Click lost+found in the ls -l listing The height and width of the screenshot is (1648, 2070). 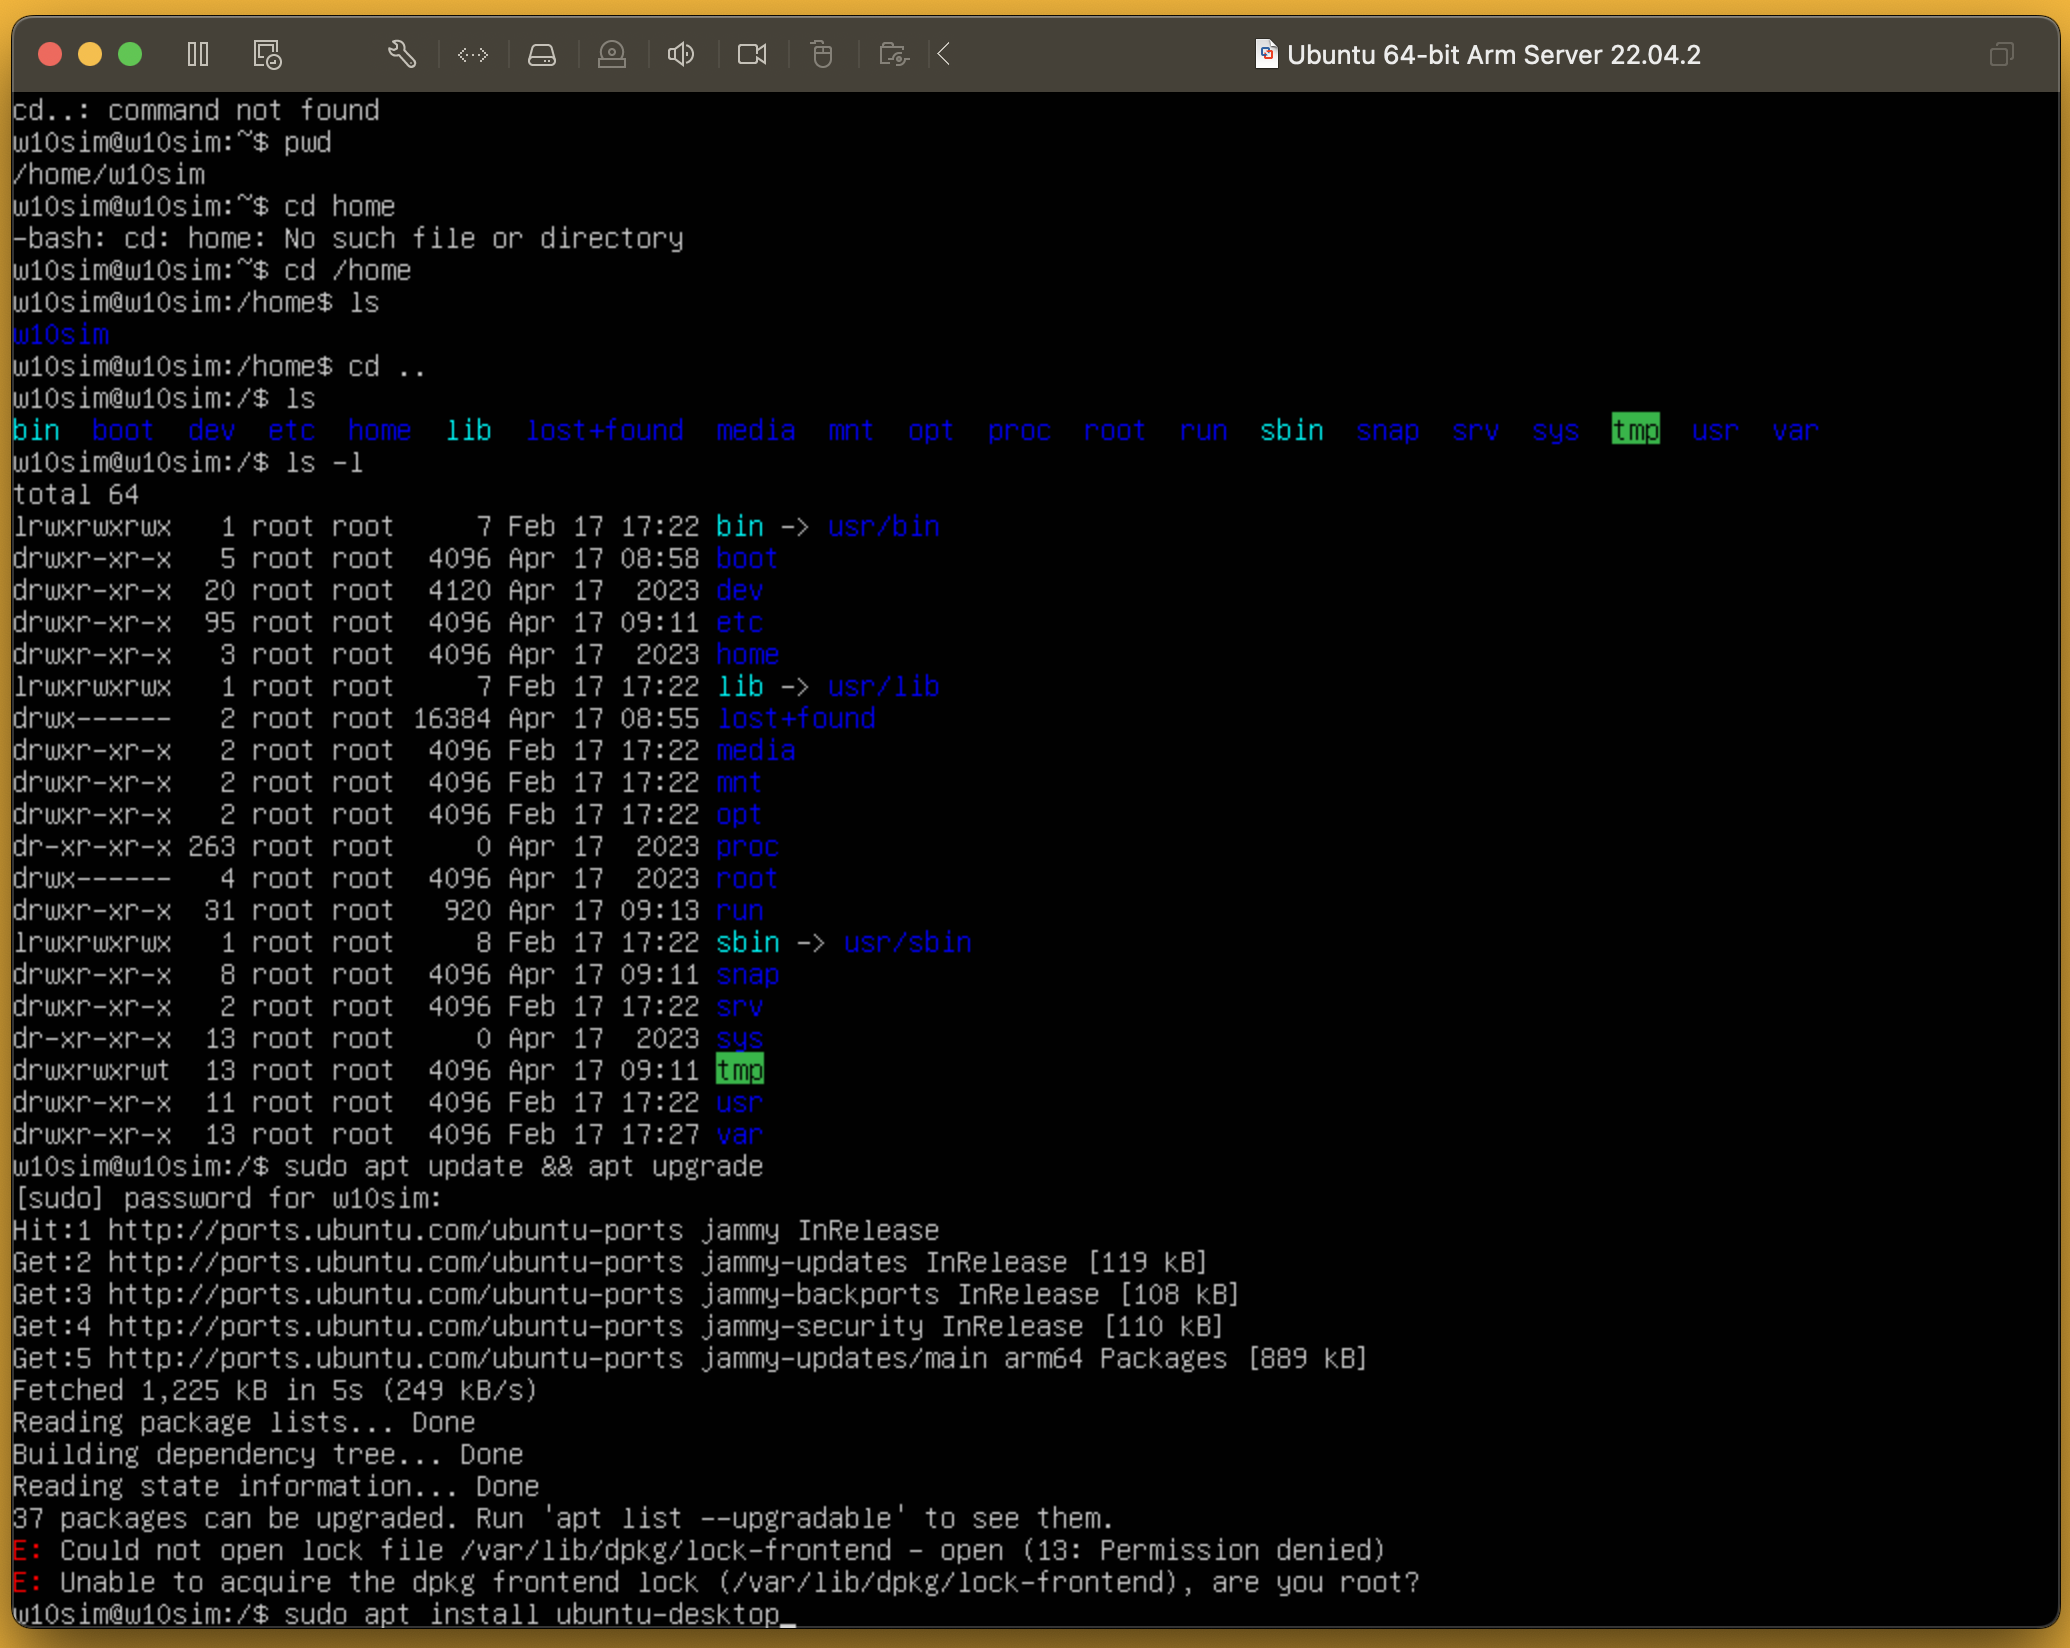796,718
